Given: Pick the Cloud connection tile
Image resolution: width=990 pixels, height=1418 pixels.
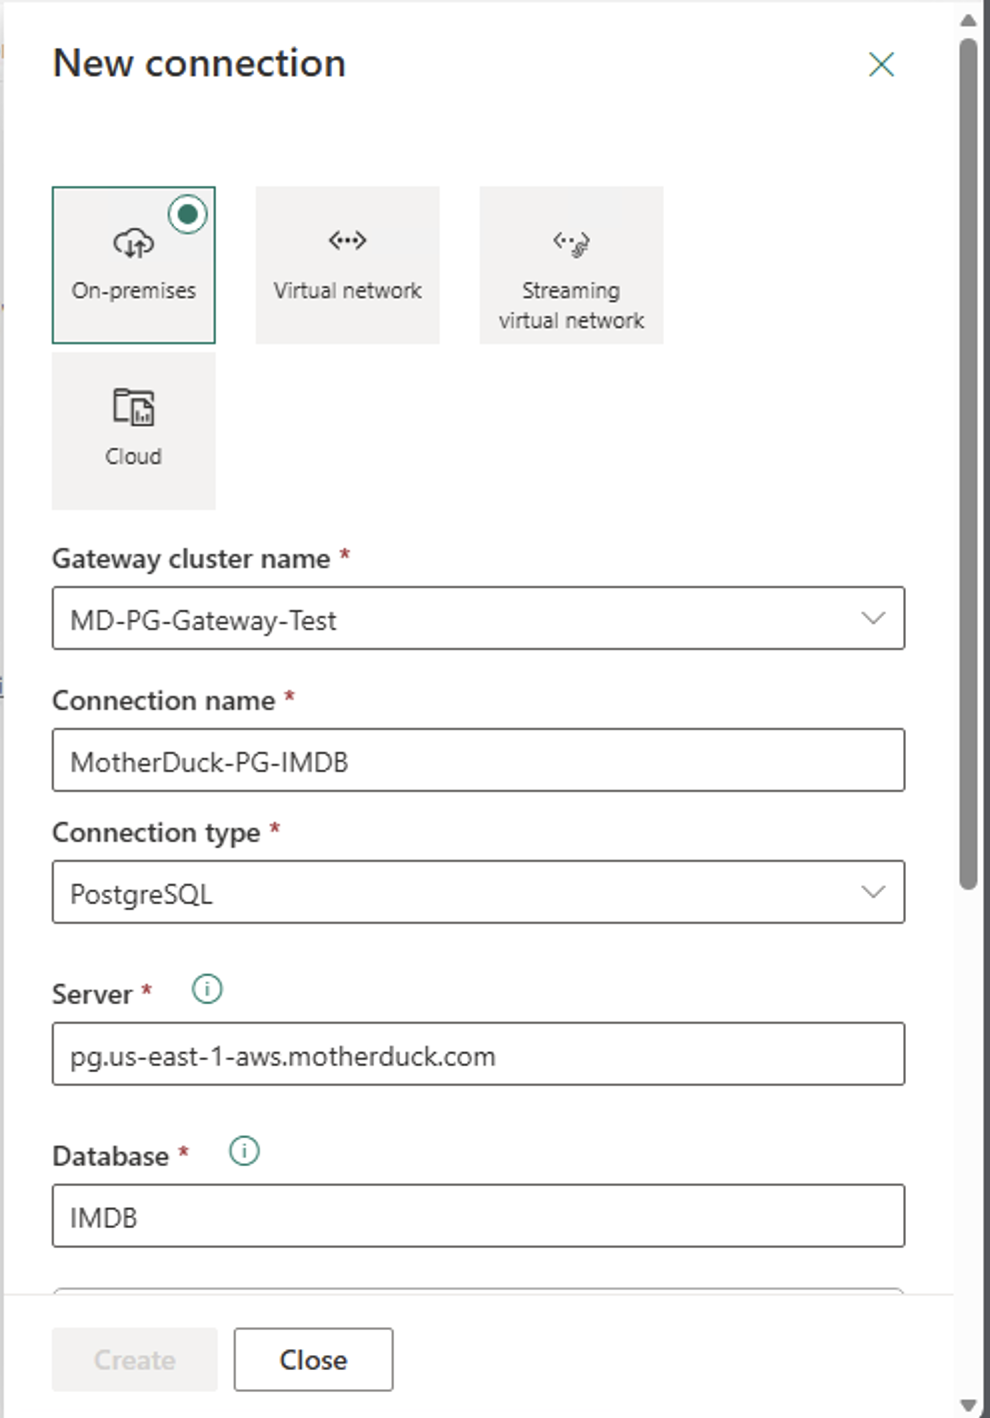Looking at the screenshot, I should (x=134, y=431).
